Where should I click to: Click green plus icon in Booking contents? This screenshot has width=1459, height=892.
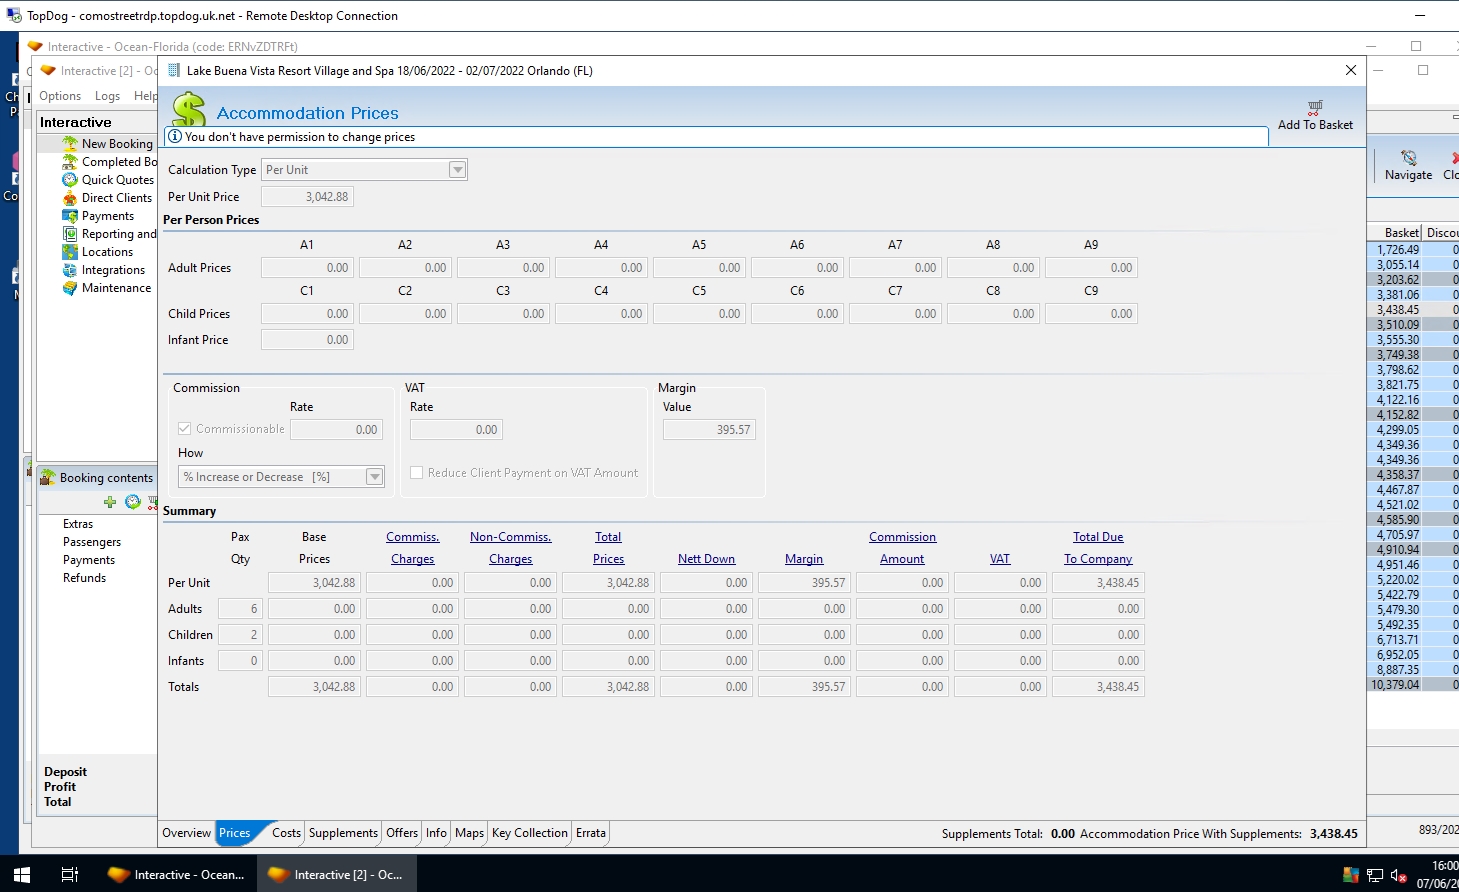(x=110, y=502)
